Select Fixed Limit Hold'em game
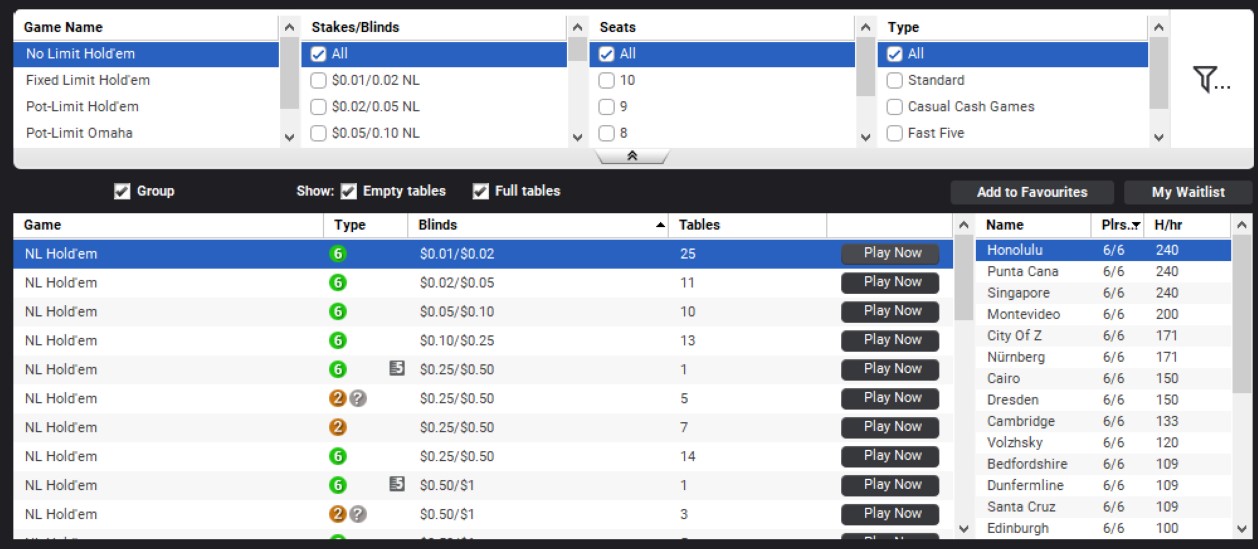The image size is (1258, 549). 88,80
